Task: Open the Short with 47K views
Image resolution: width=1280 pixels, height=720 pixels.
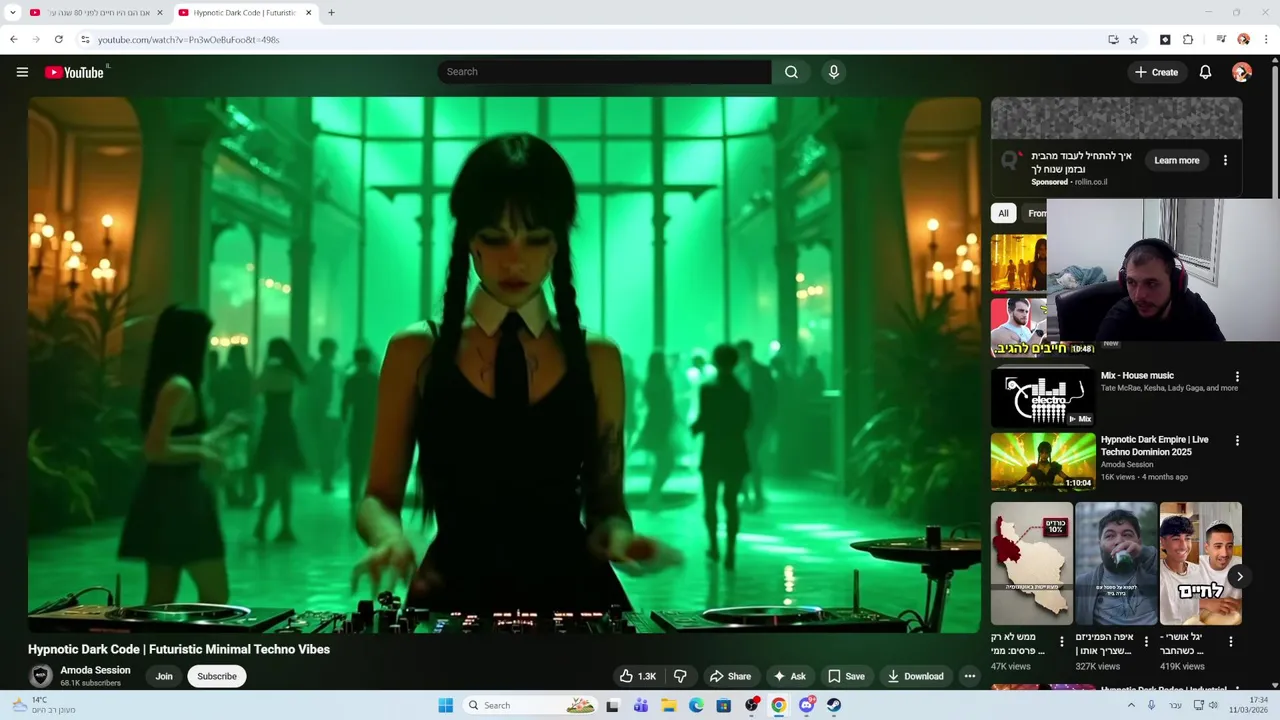Action: (1031, 563)
